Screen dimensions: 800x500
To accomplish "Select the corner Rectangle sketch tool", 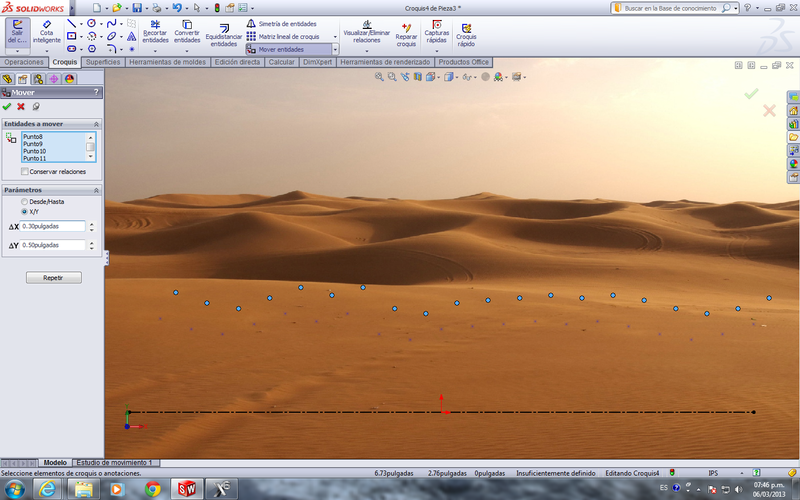I will click(x=71, y=36).
